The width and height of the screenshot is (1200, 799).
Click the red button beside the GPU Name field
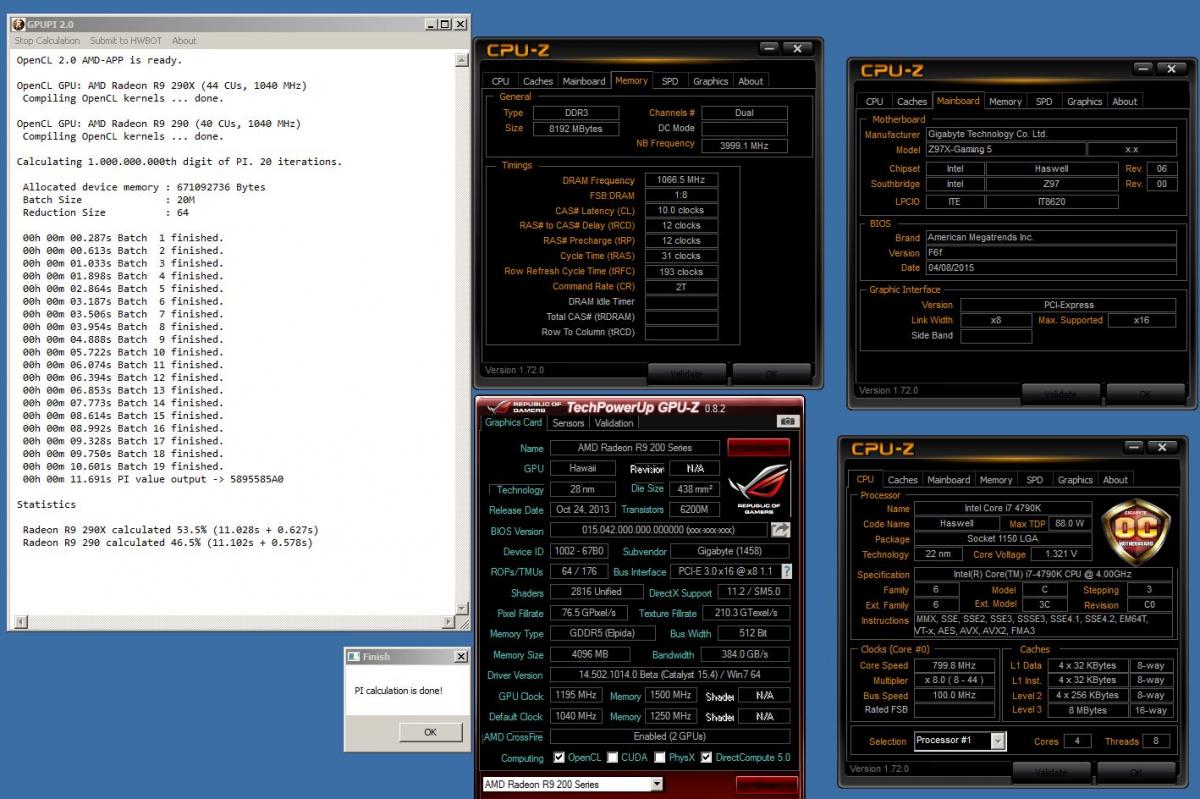click(758, 448)
